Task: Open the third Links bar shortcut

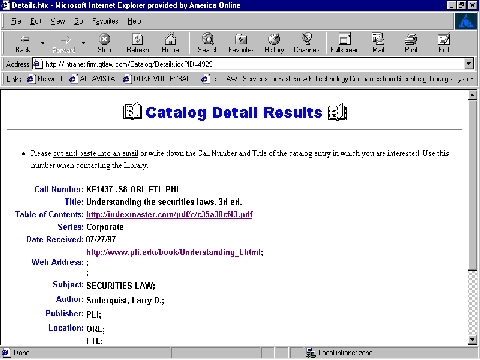Action: [x=156, y=79]
